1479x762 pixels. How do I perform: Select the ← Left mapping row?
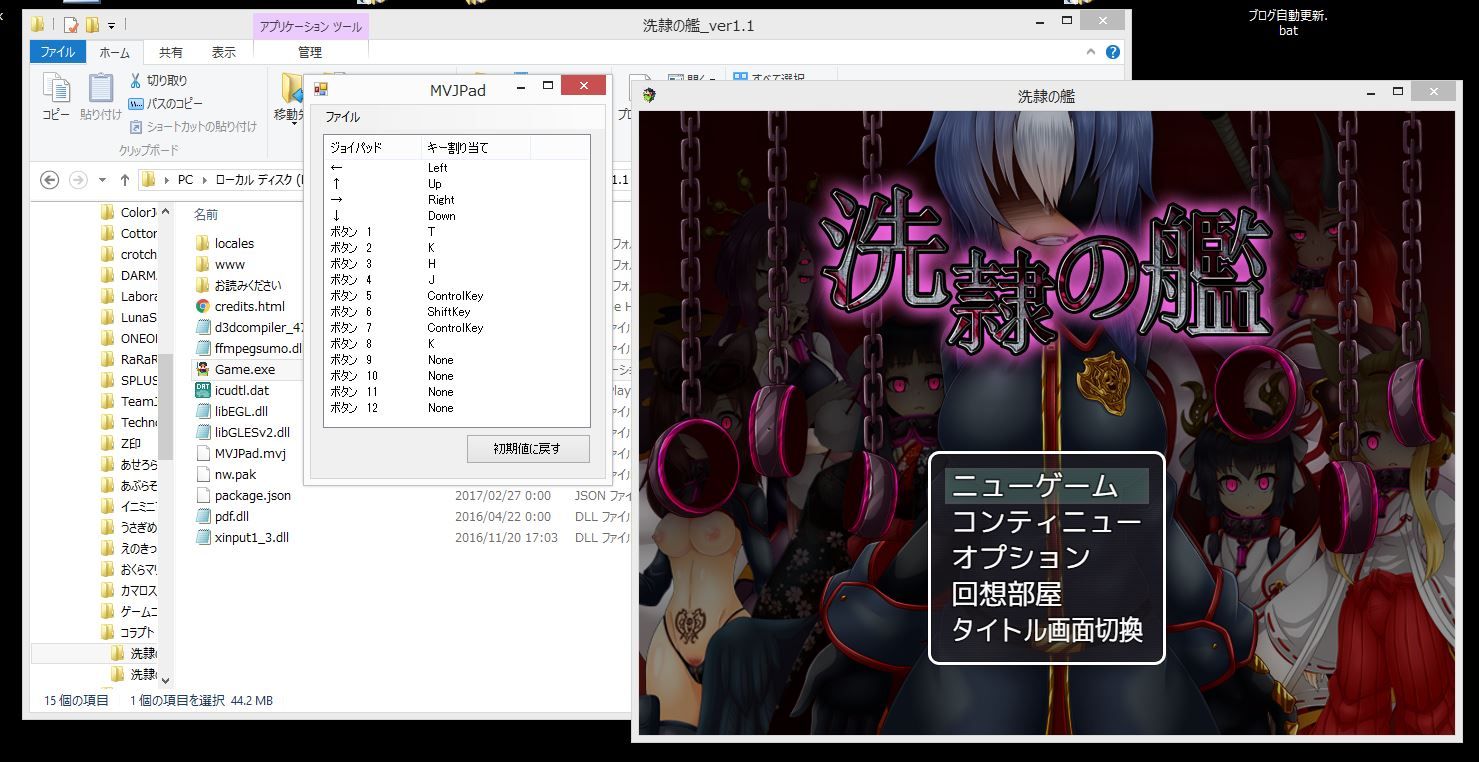pyautogui.click(x=456, y=168)
